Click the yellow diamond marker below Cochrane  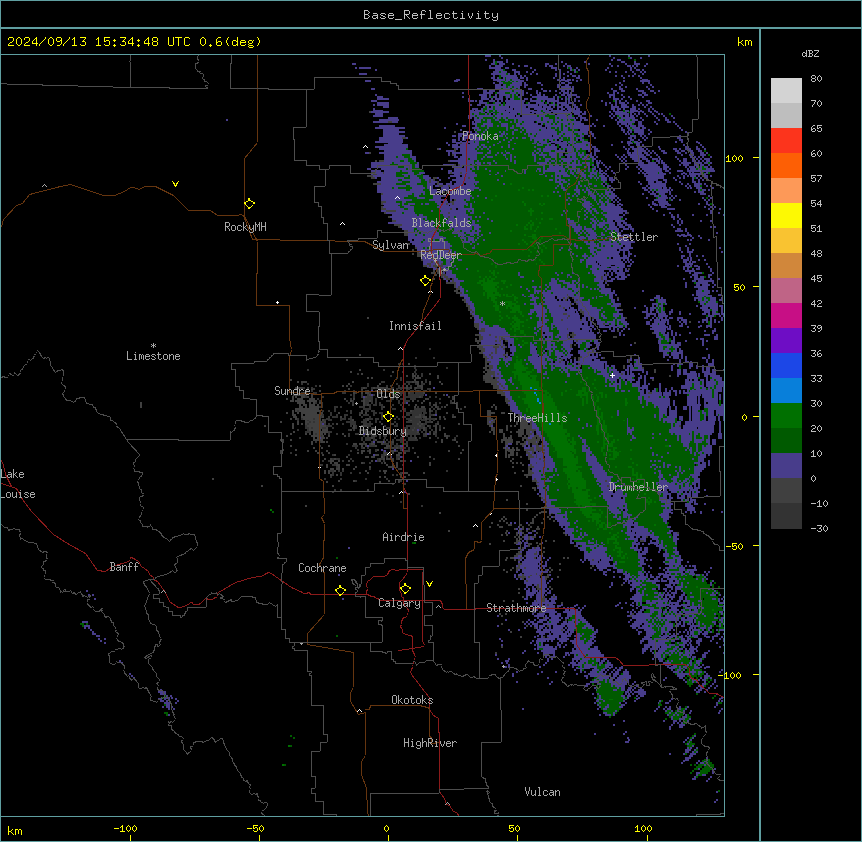point(341,590)
